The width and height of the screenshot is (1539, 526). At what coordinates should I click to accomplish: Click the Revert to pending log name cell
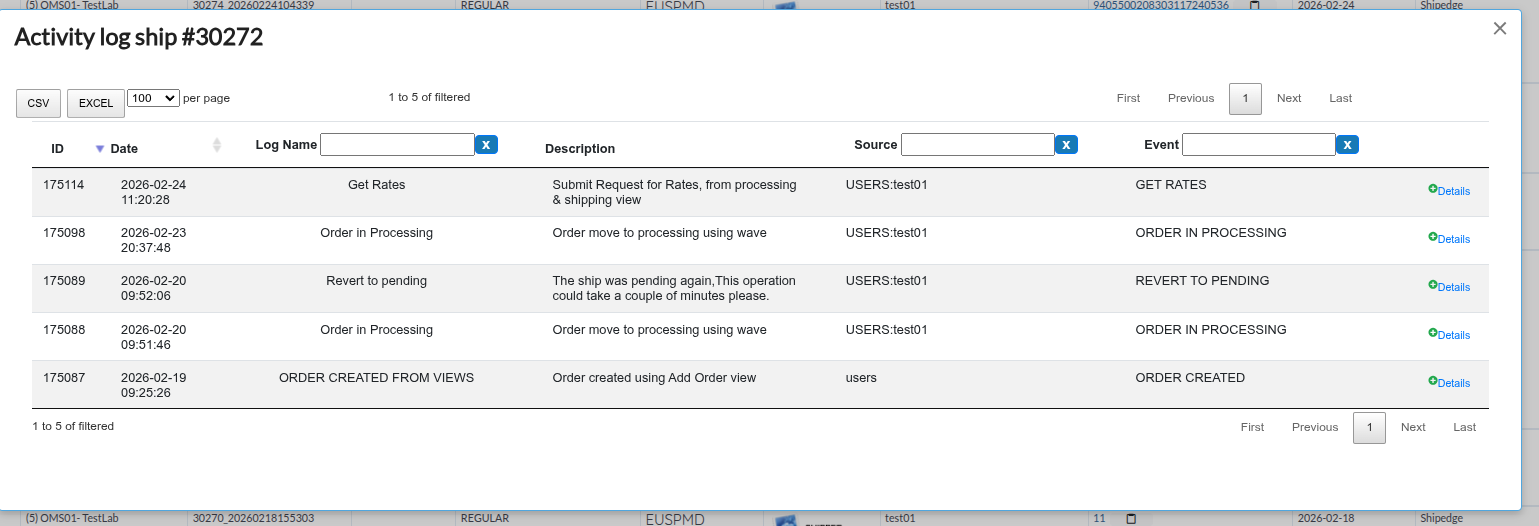click(x=376, y=280)
